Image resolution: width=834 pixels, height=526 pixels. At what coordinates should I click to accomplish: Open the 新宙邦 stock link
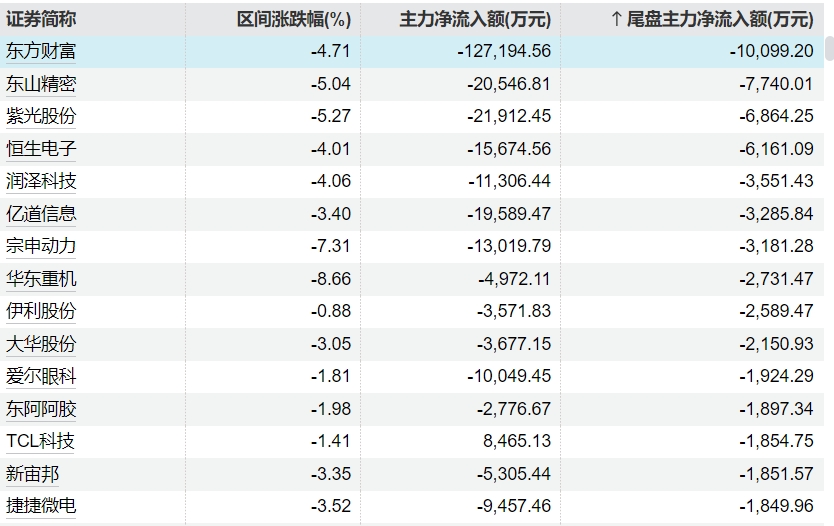[x=32, y=474]
